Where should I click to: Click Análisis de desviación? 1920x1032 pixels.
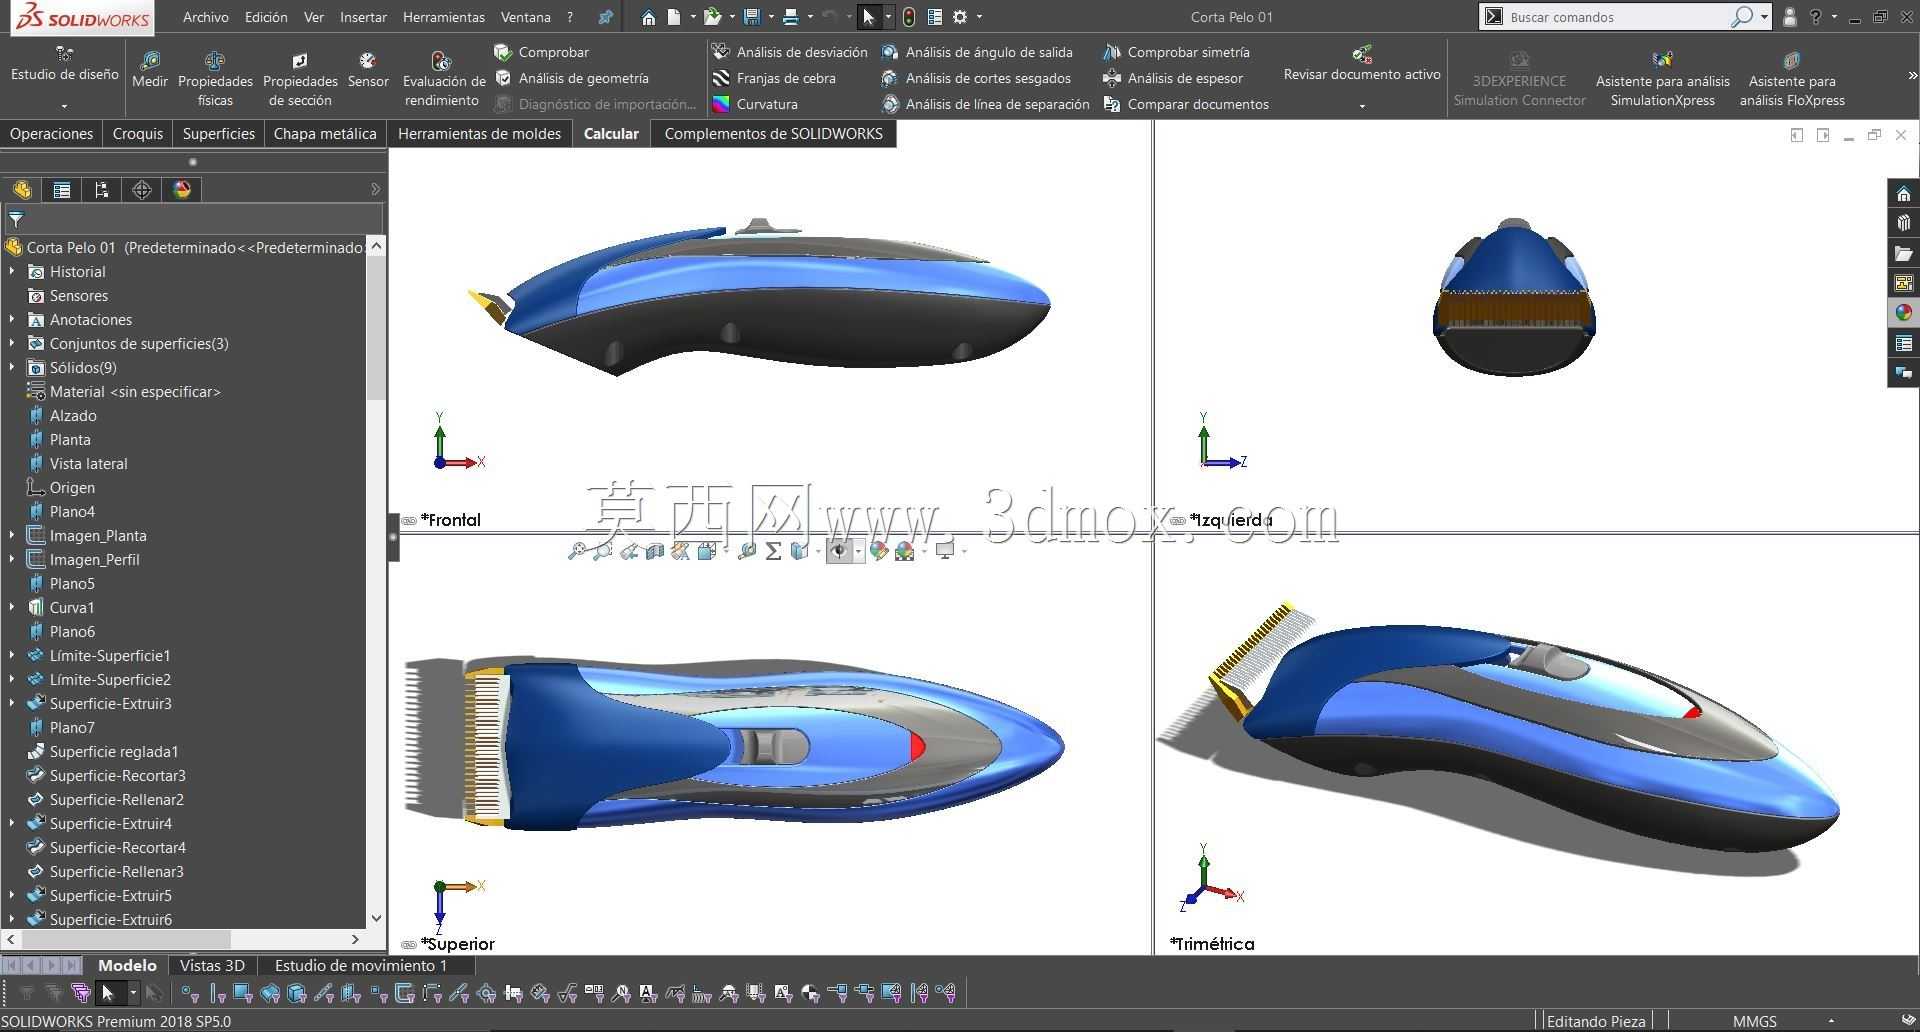[790, 52]
